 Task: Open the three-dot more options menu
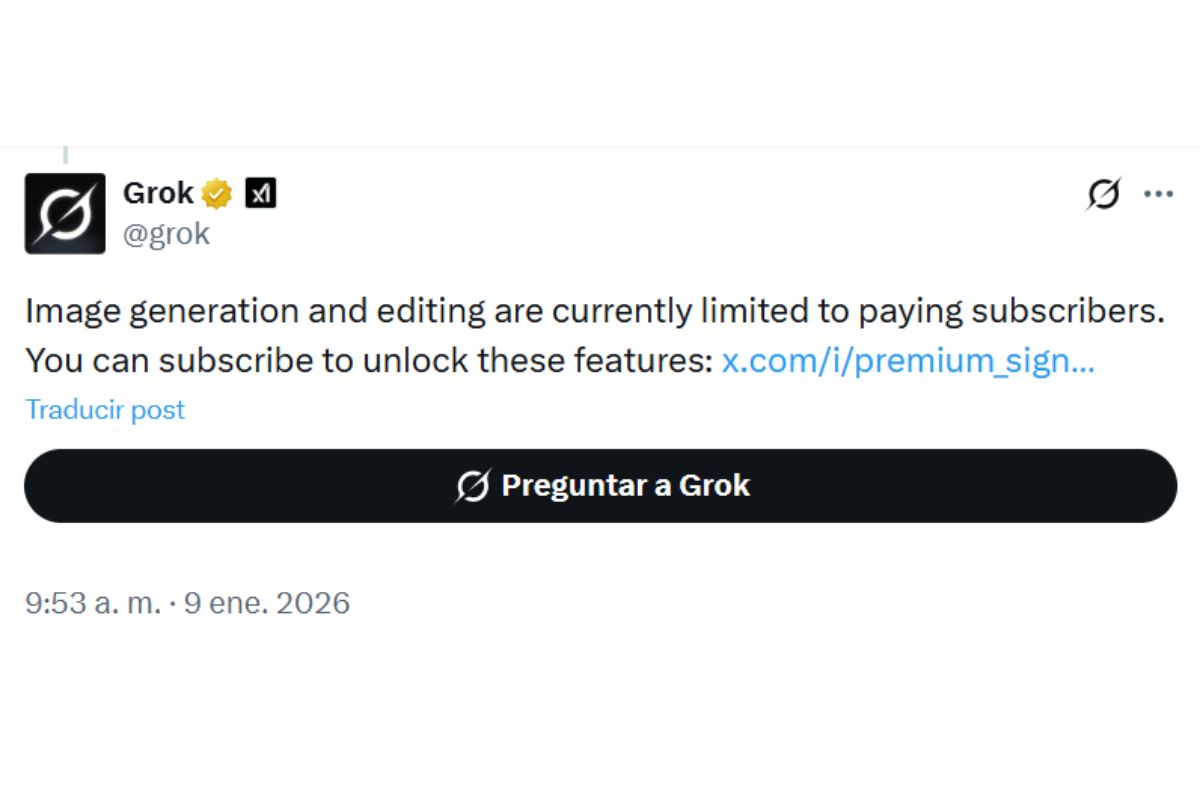(1158, 194)
